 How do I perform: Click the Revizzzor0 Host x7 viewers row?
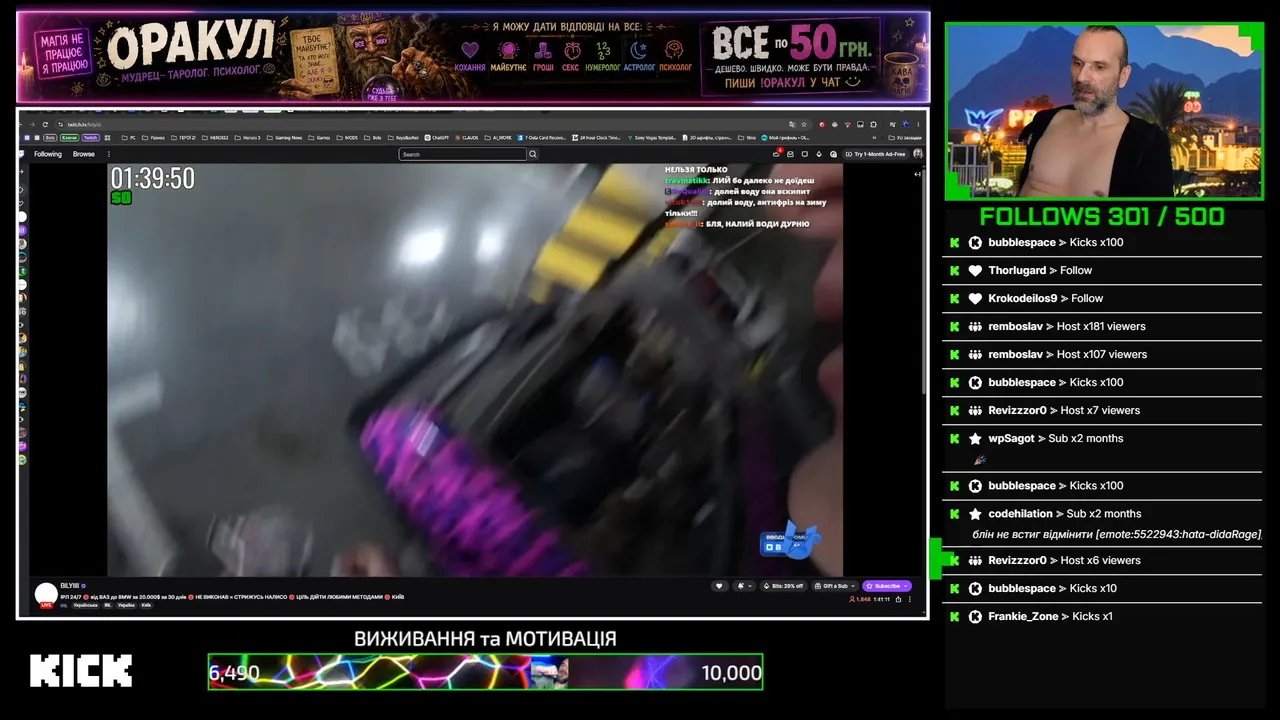pos(1102,410)
